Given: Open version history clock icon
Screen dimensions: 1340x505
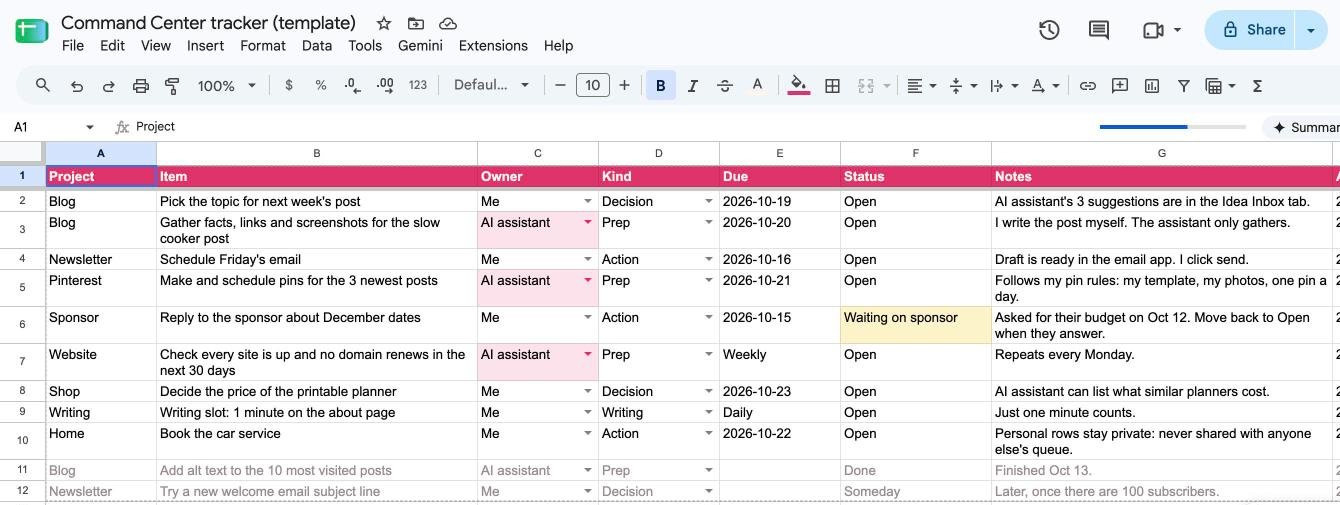Looking at the screenshot, I should pyautogui.click(x=1049, y=30).
